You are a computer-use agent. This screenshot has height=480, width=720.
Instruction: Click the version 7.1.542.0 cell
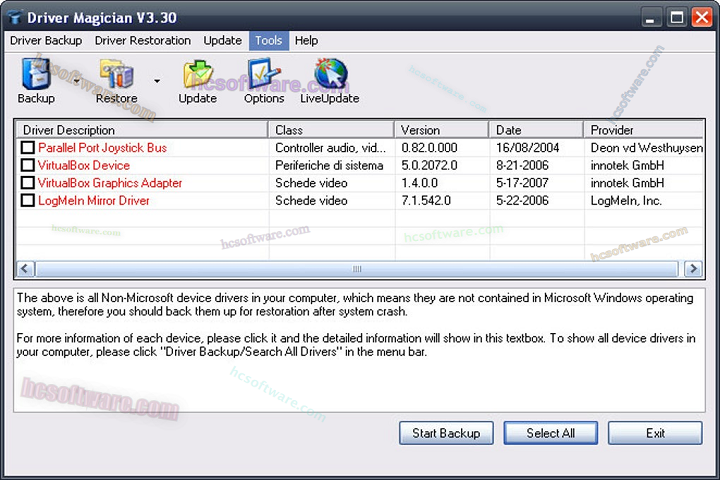coord(426,200)
